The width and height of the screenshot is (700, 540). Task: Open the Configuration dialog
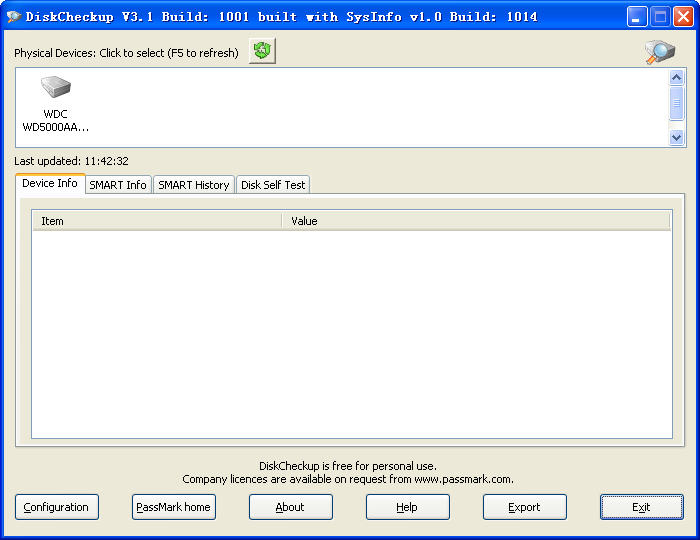(57, 507)
